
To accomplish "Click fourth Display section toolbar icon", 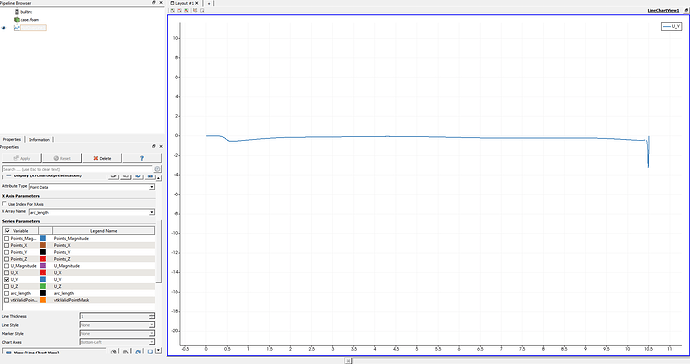I will (x=150, y=176).
